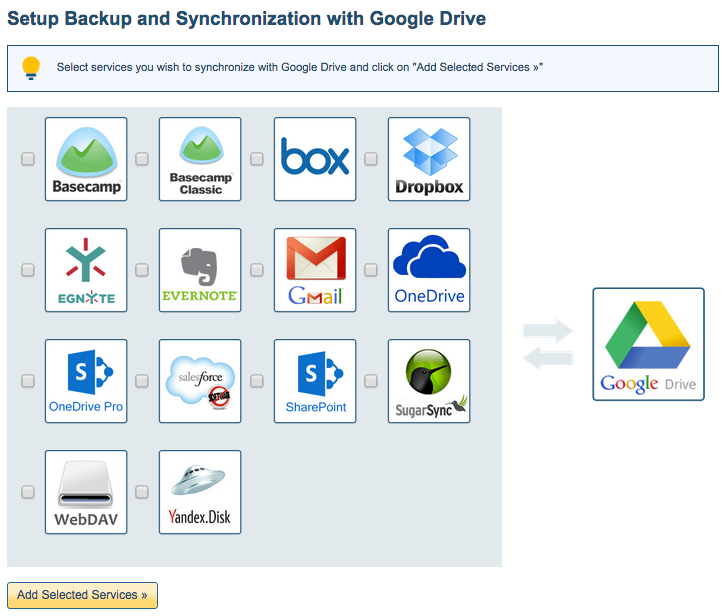Choose the Basecamp Classic service tile
The image size is (724, 616).
pyautogui.click(x=200, y=159)
